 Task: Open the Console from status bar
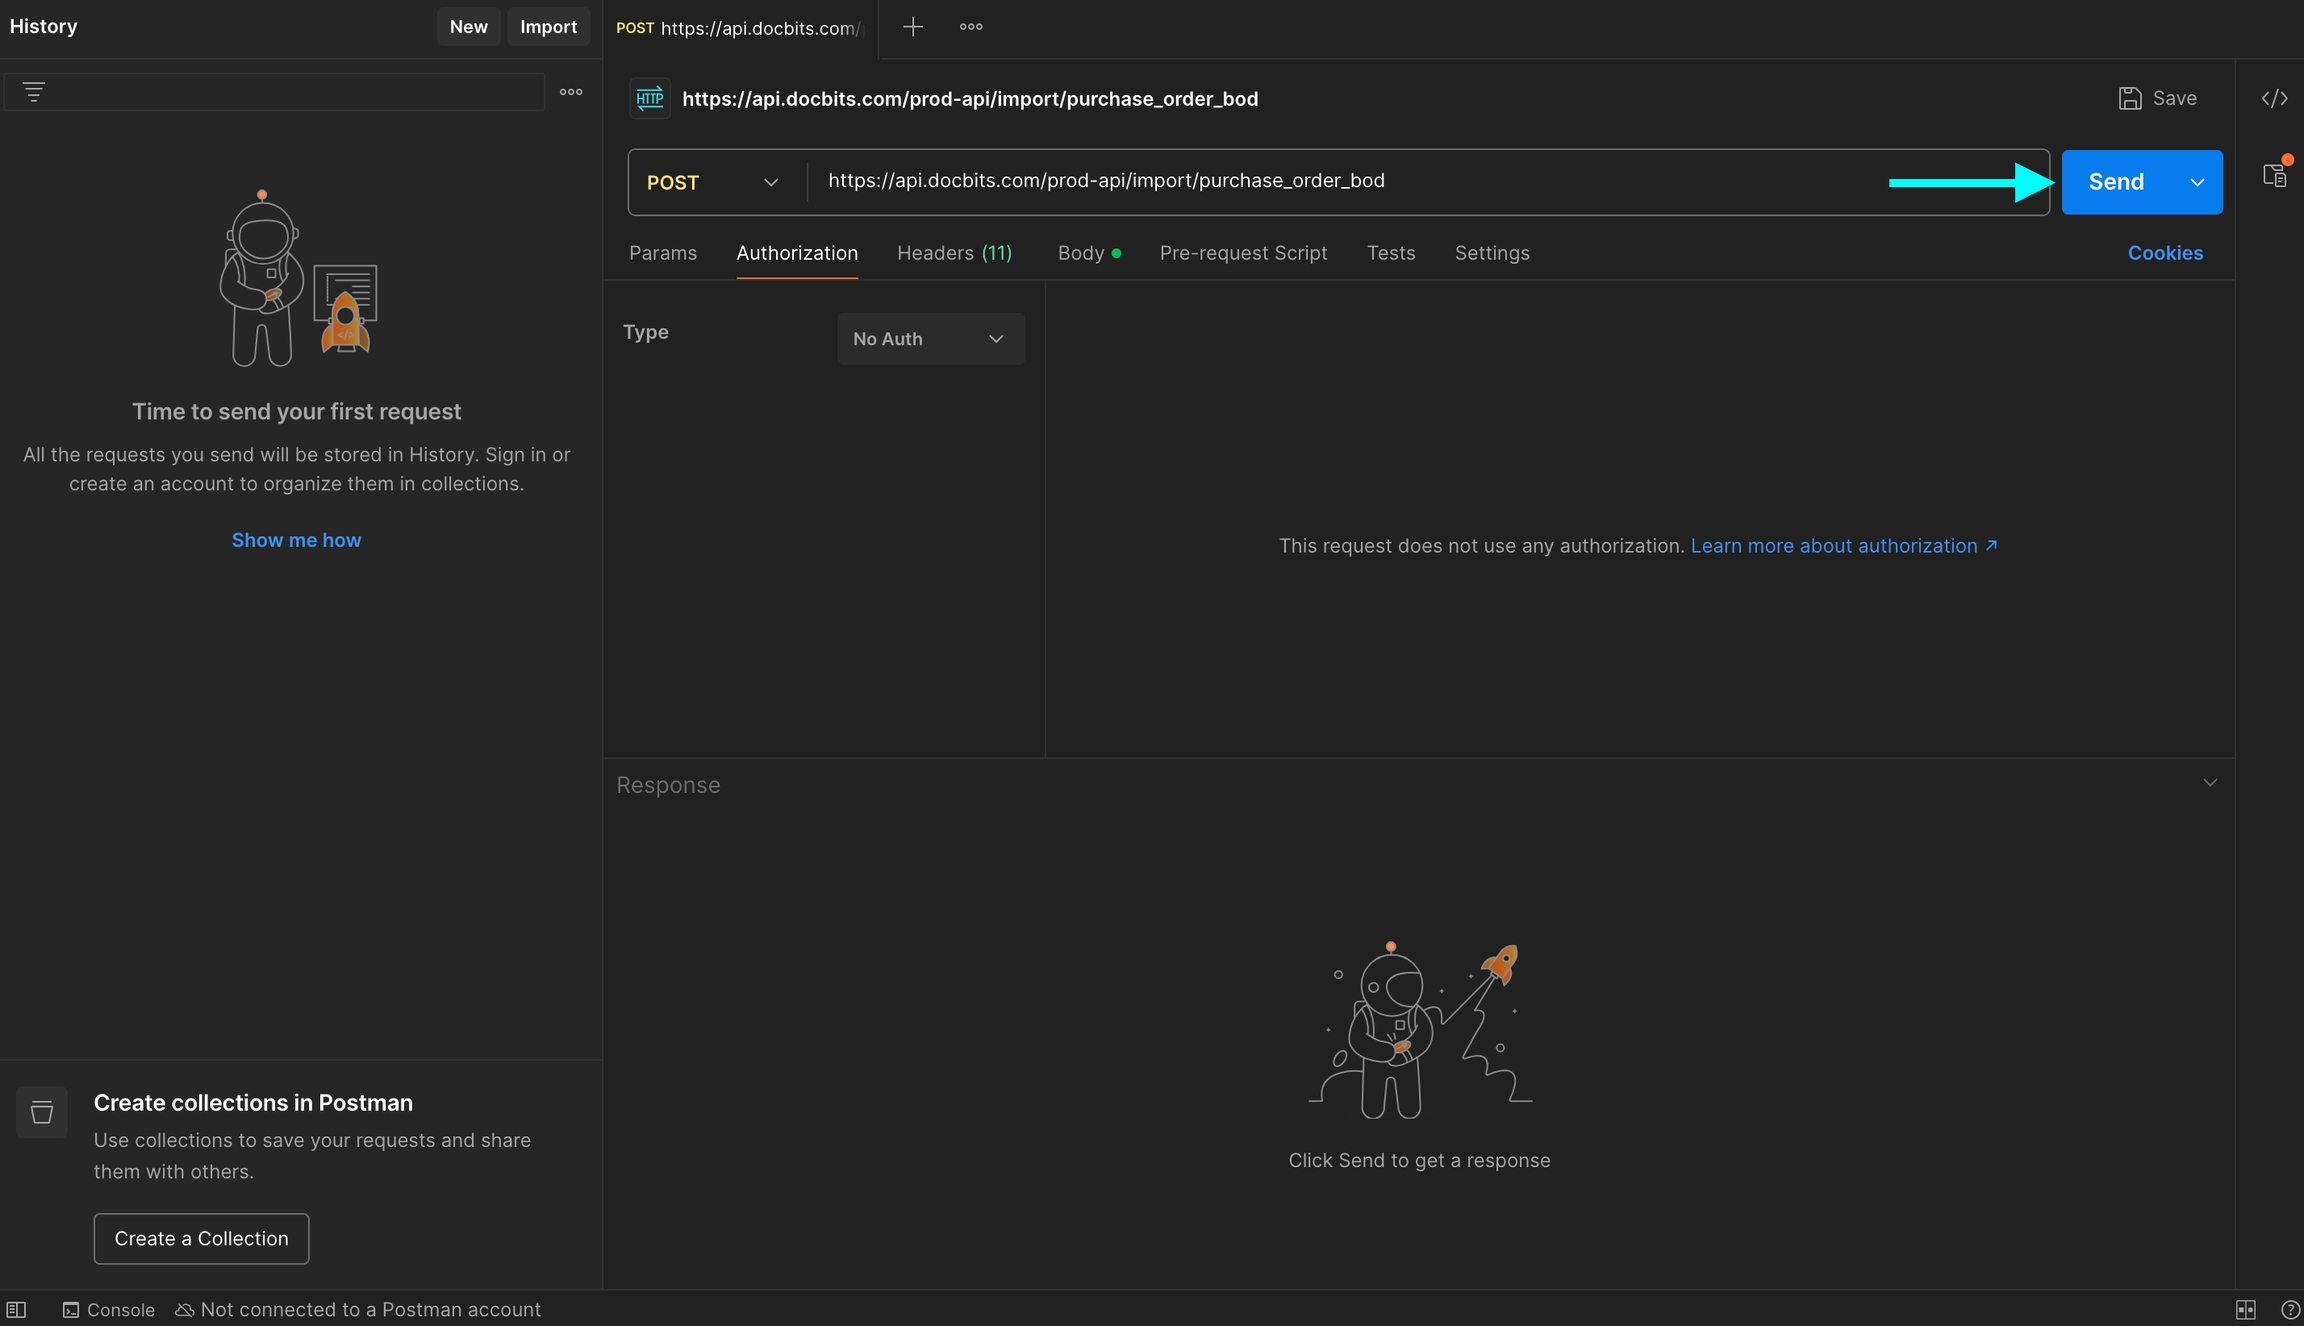(109, 1309)
